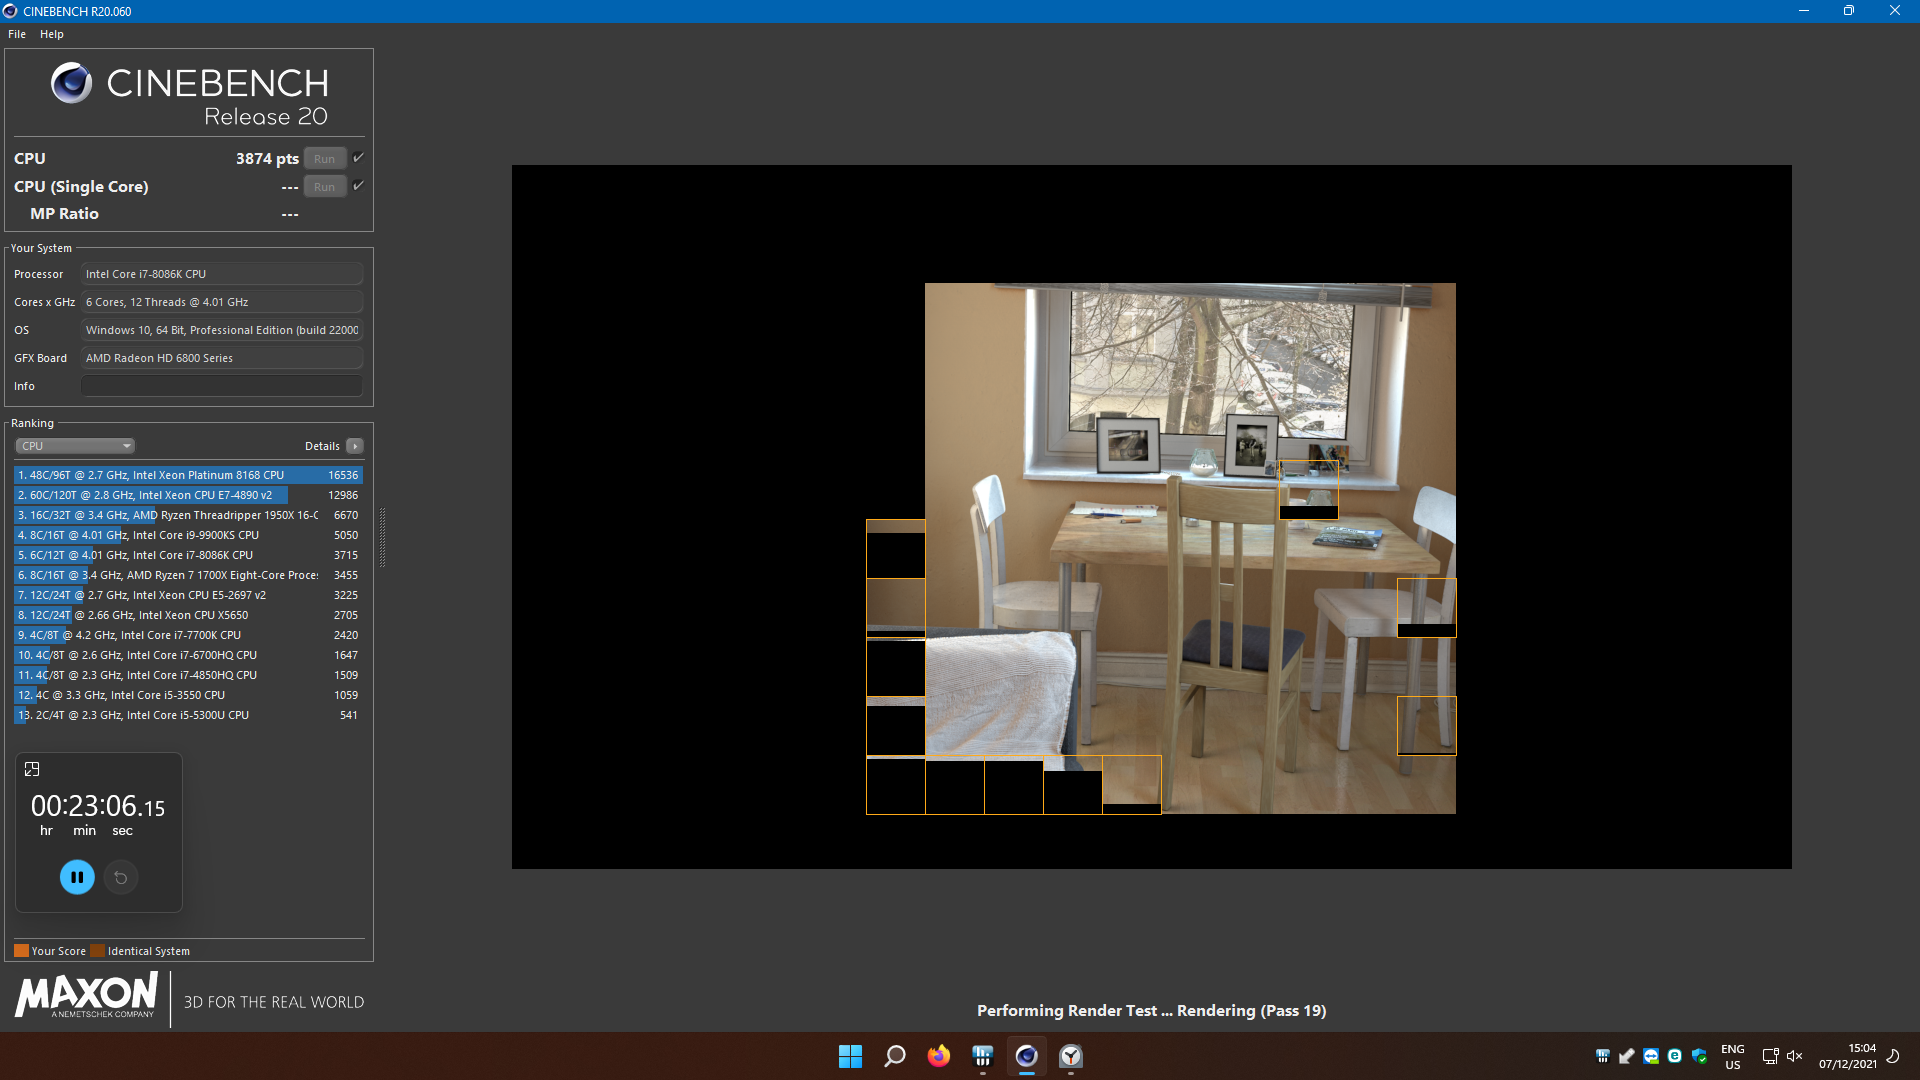Screen dimensions: 1920x1080
Task: Open the Windows Start menu
Action: [x=850, y=1056]
